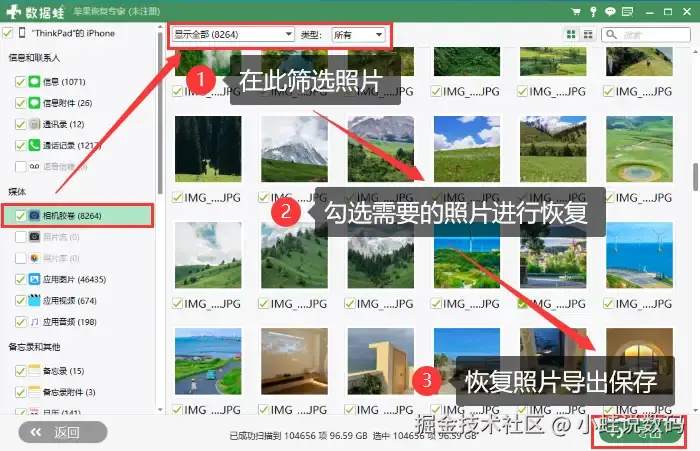Viewport: 700px width, 451px height.
Task: Open the snowy mountain peak thumbnail
Action: pyautogui.click(x=294, y=149)
